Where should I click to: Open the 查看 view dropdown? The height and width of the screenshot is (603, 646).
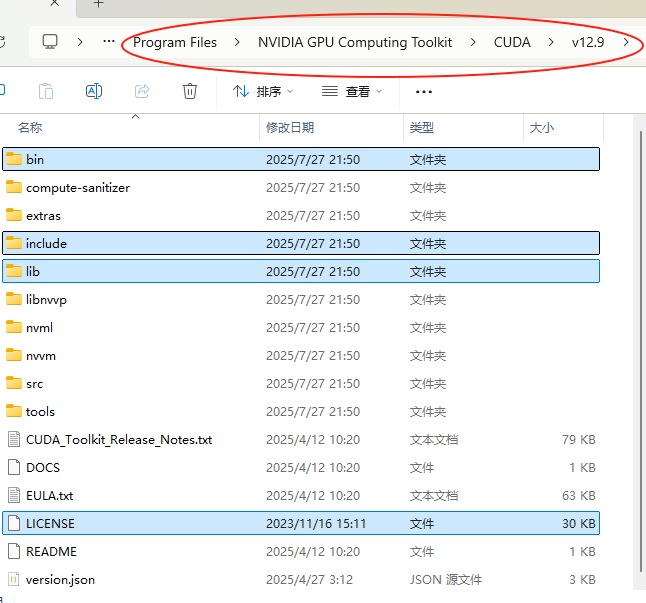tap(352, 91)
